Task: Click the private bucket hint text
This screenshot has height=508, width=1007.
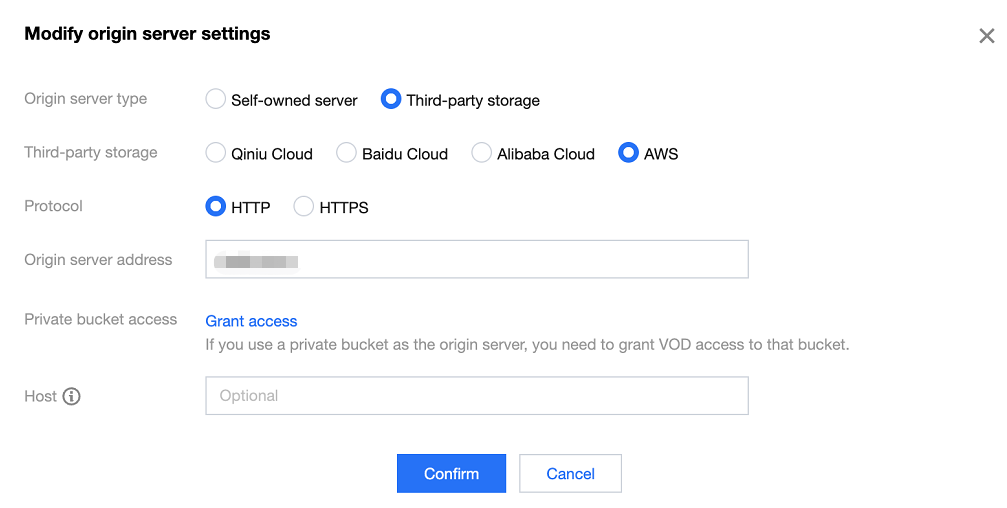Action: [x=527, y=345]
